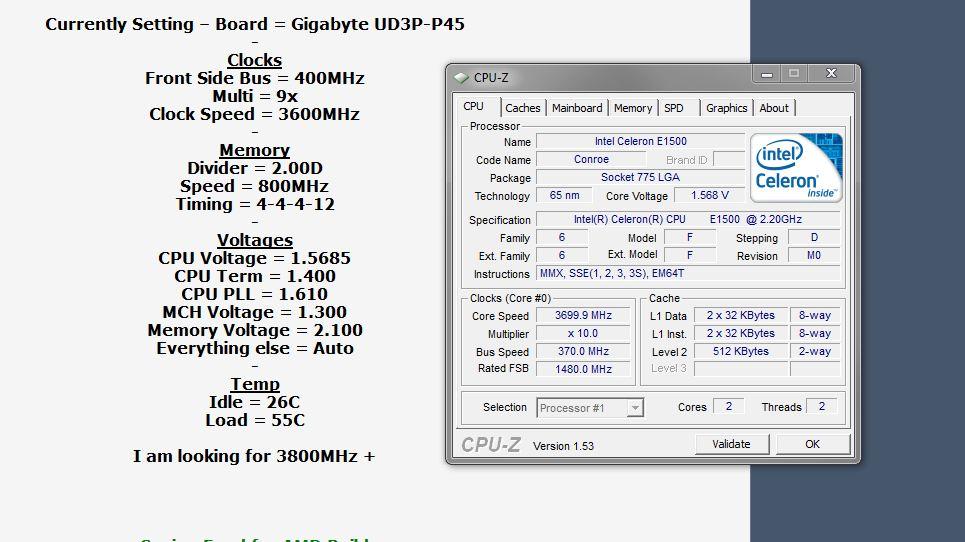This screenshot has height=542, width=965.
Task: Click the Temp heading in the post
Action: tap(255, 384)
